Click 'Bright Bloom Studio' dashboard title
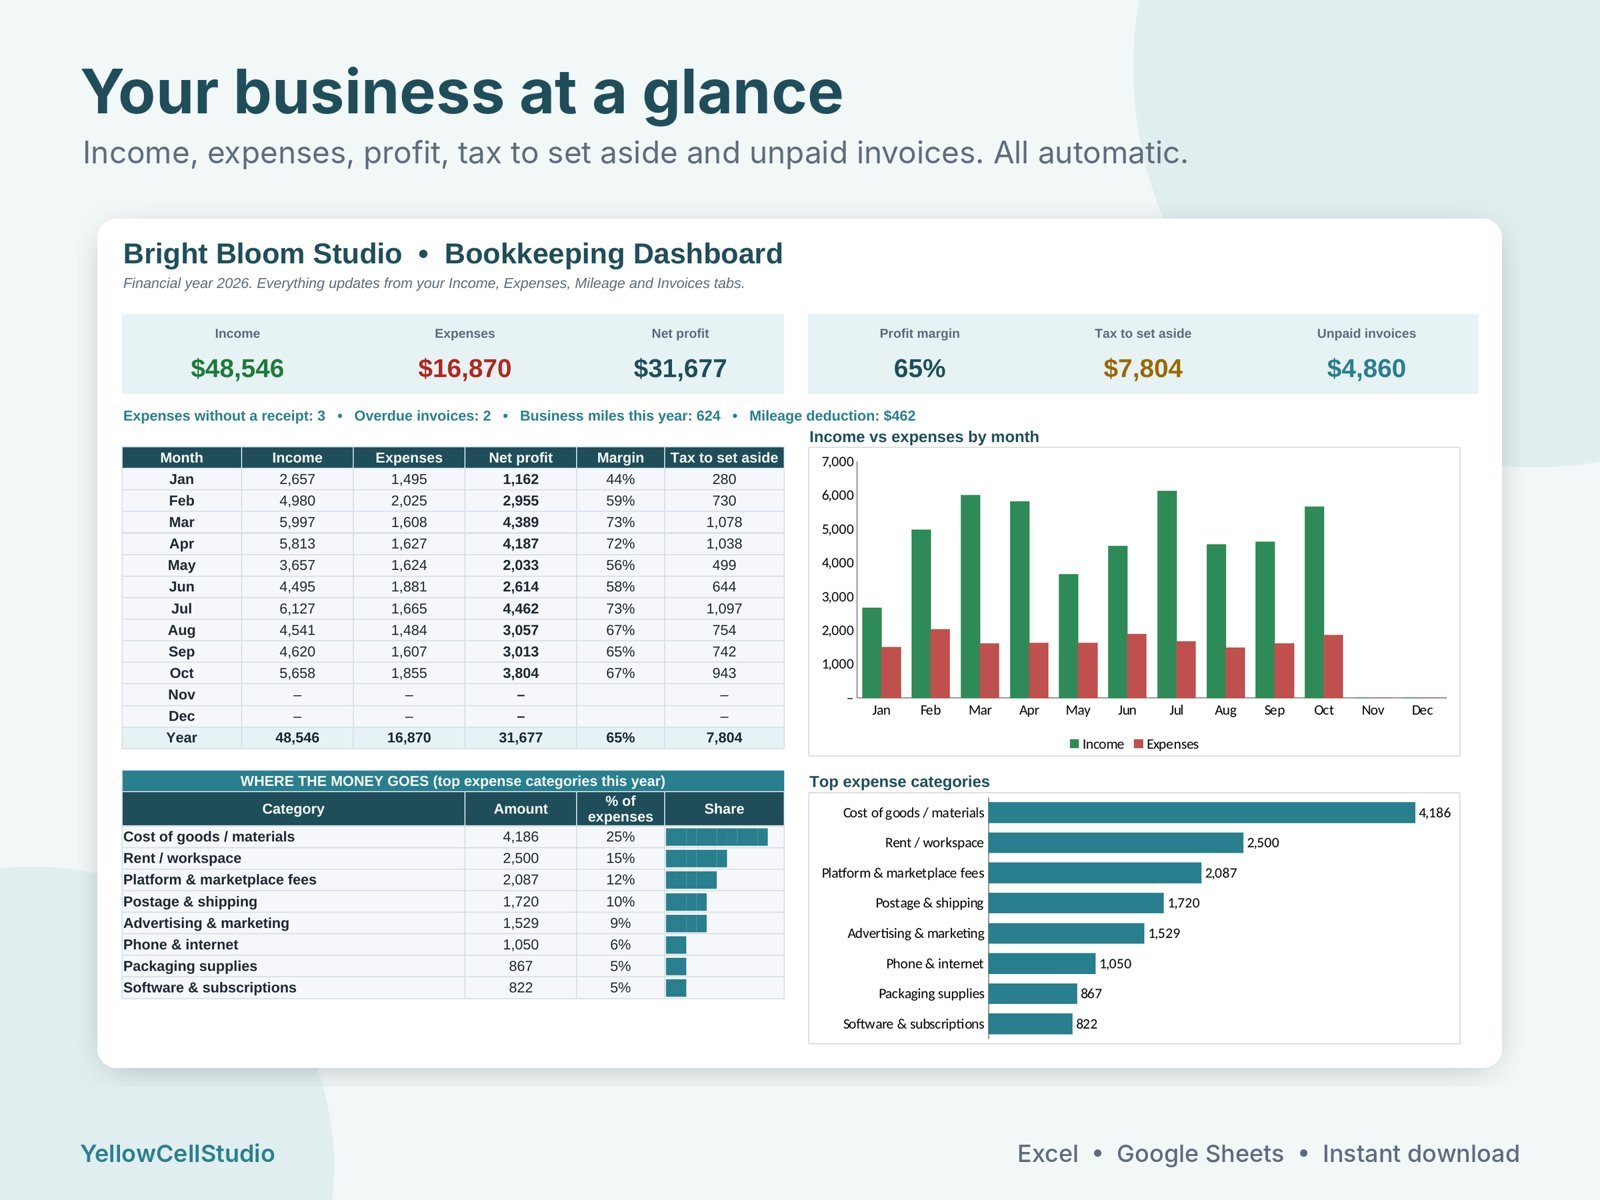 pos(262,254)
